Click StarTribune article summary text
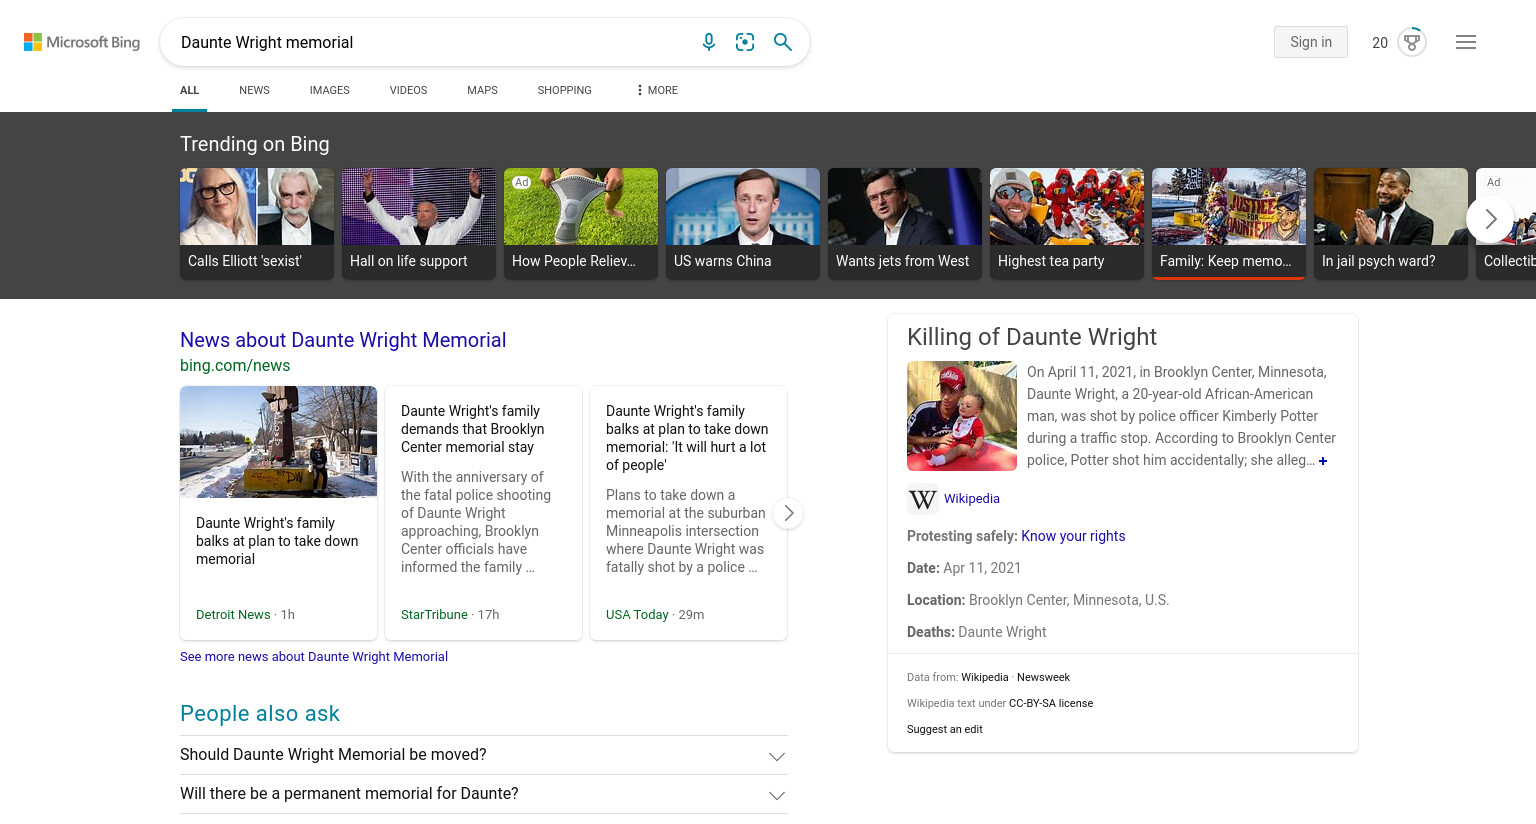 click(476, 522)
